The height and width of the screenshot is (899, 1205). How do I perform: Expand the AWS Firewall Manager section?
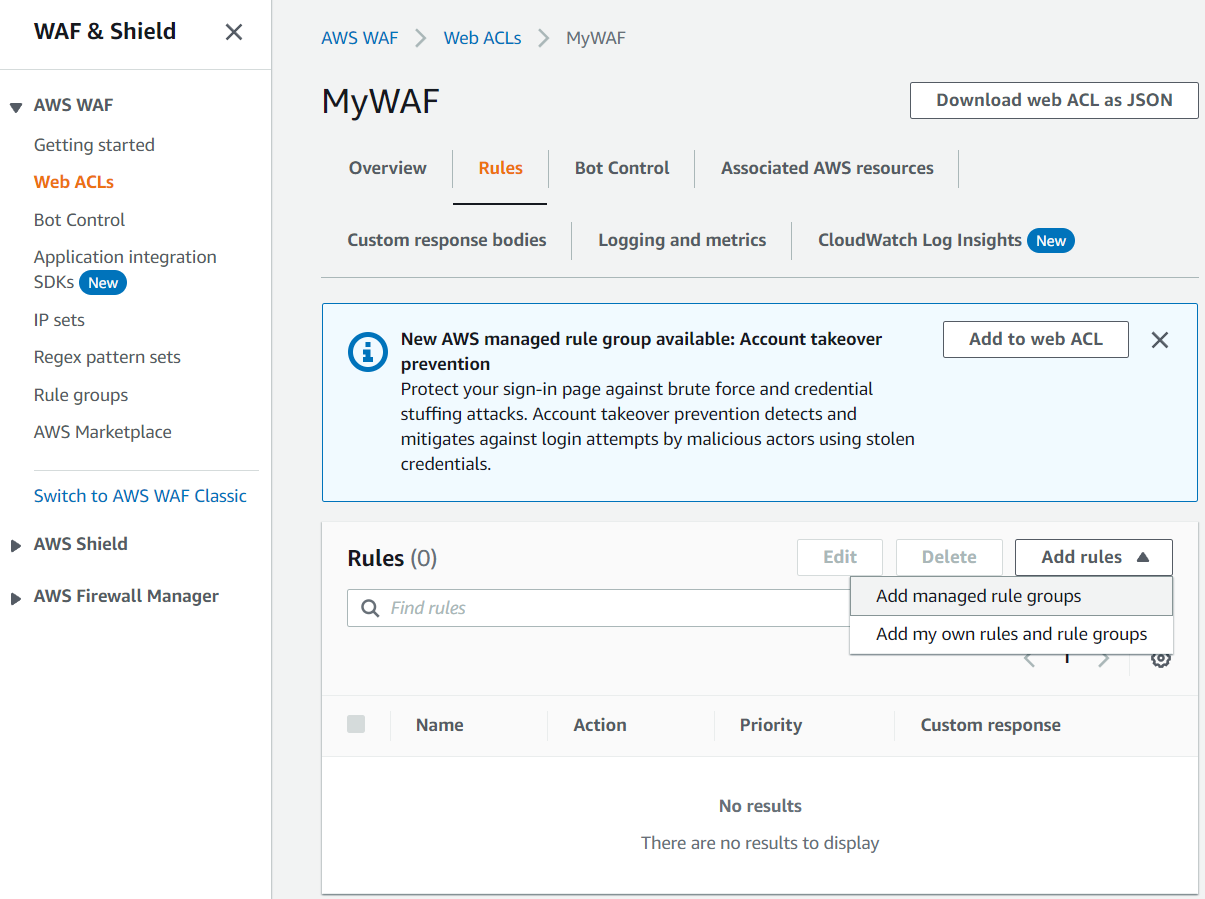16,598
